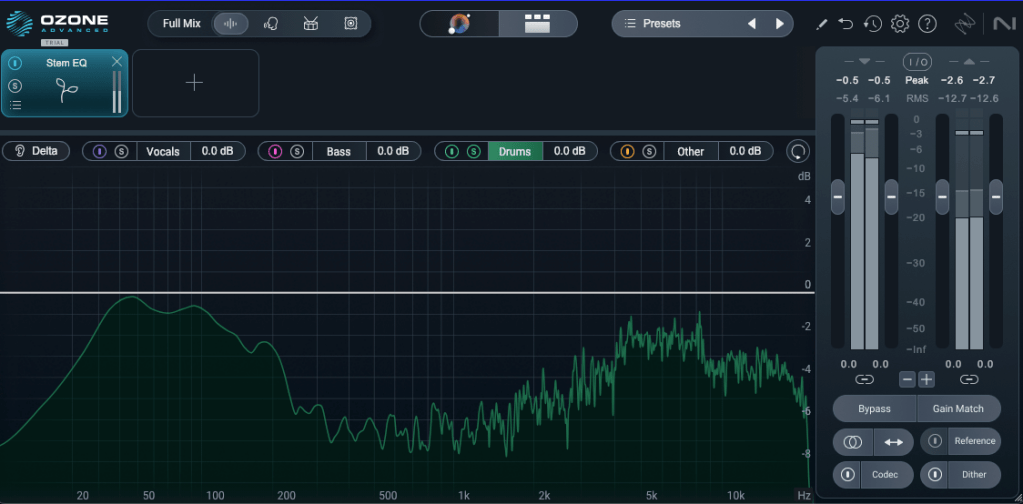1023x504 pixels.
Task: Open Ozone settings gear
Action: click(x=900, y=24)
